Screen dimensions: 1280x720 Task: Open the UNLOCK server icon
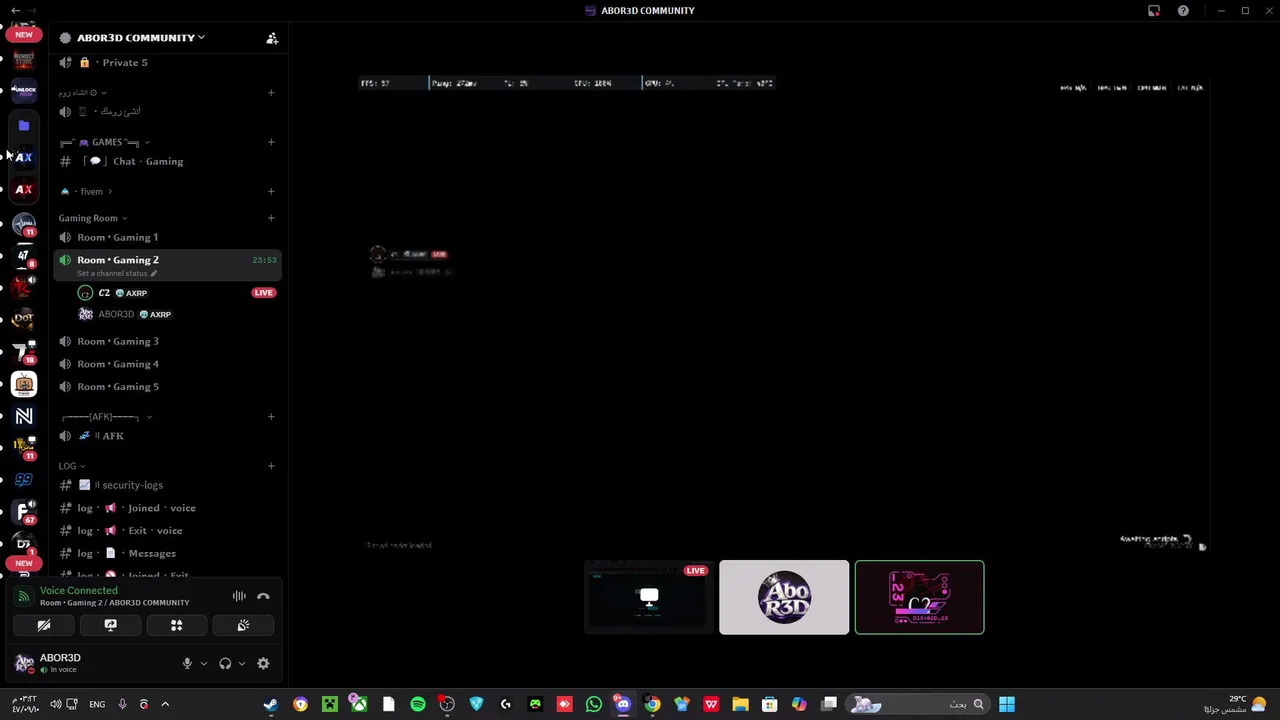coord(24,91)
